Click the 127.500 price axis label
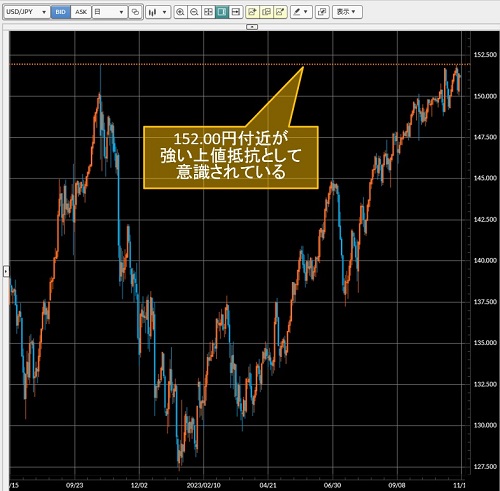500x491 pixels. pyautogui.click(x=485, y=466)
